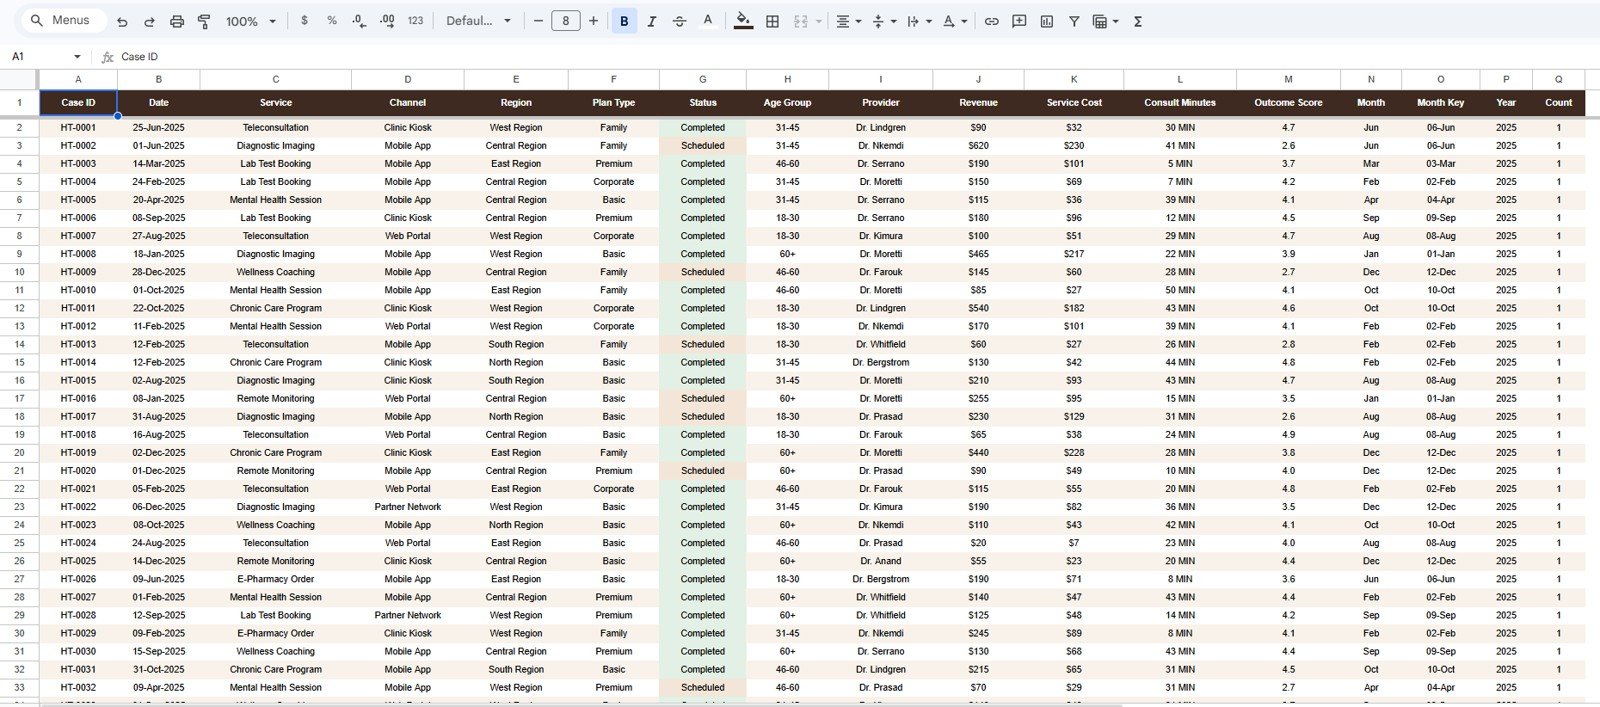Open the borders menu
This screenshot has height=707, width=1600.
tap(772, 21)
